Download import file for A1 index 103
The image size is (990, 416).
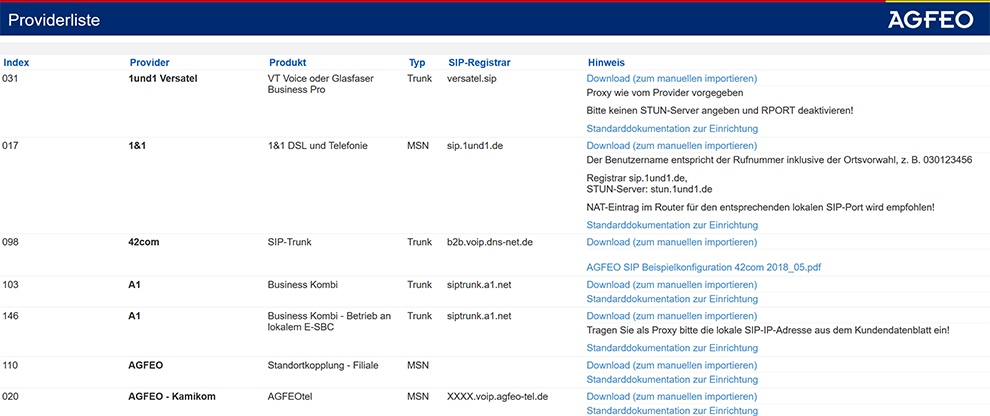pyautogui.click(x=671, y=285)
